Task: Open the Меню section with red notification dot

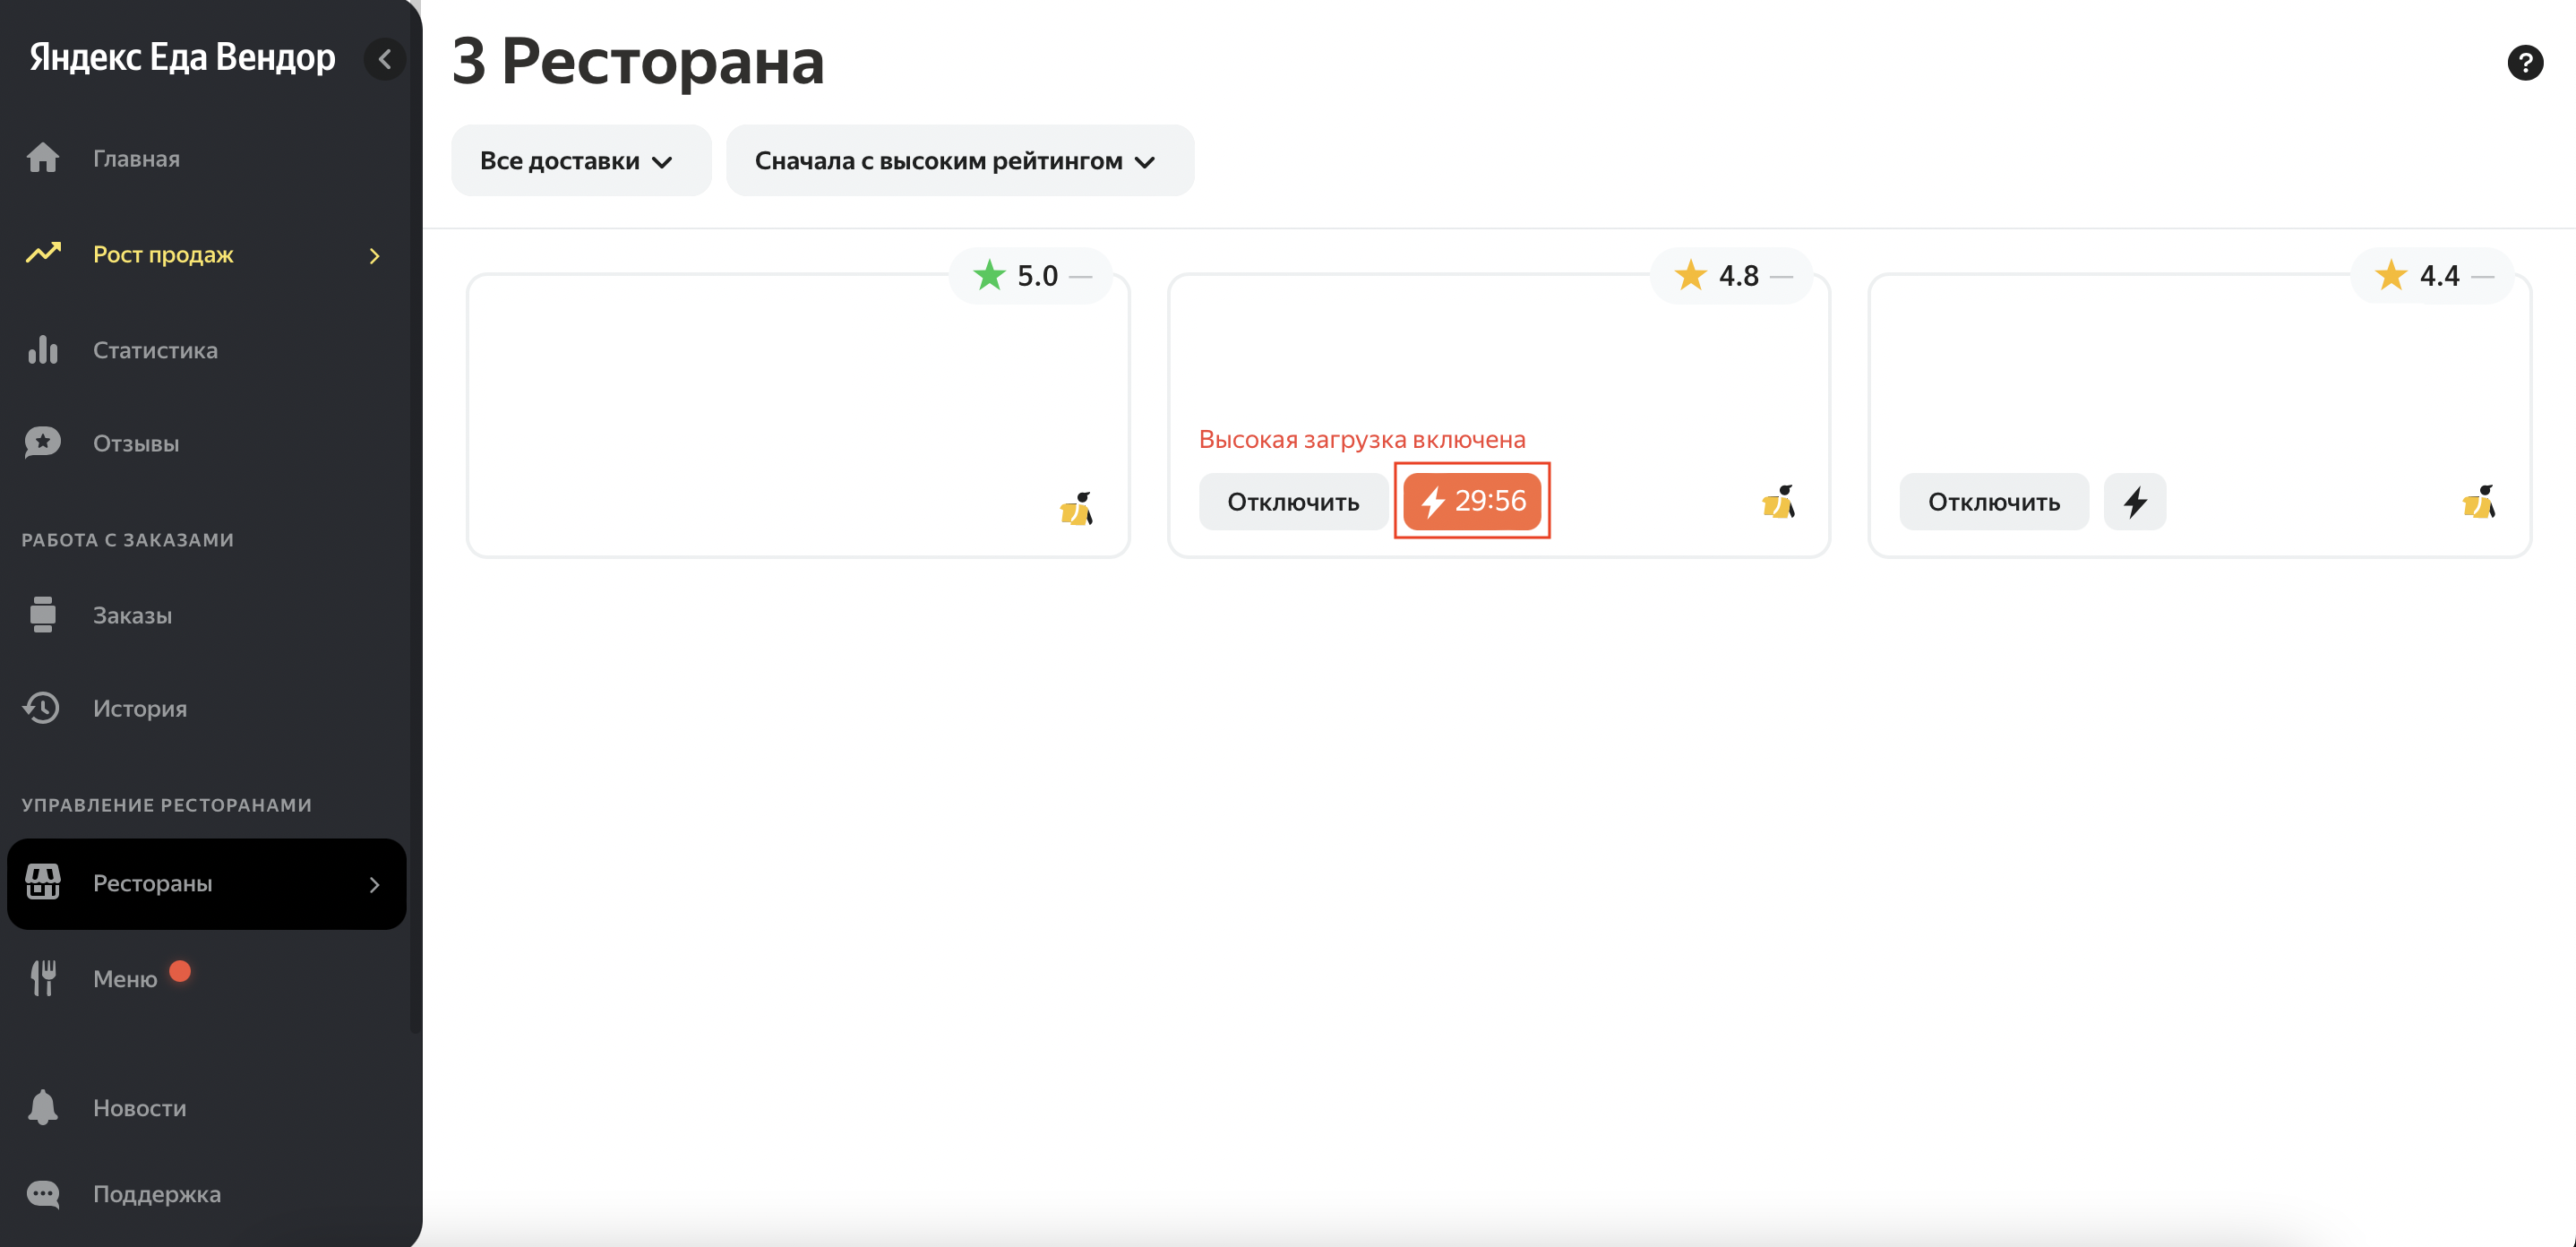Action: pyautogui.click(x=125, y=978)
